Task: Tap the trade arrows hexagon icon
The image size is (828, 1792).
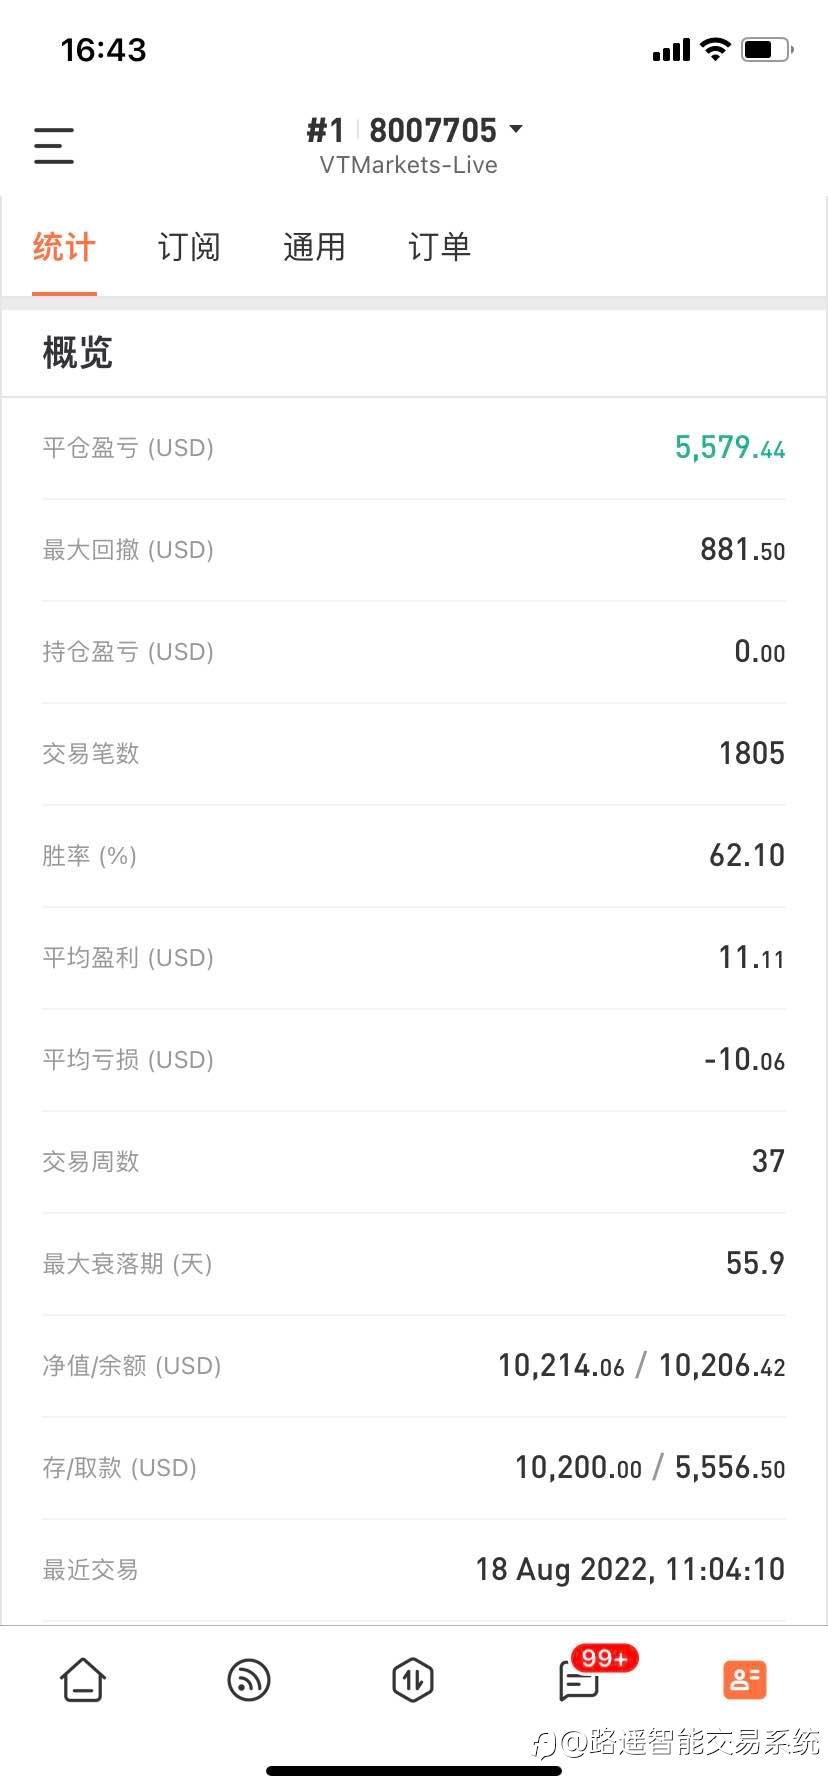Action: pyautogui.click(x=413, y=1679)
